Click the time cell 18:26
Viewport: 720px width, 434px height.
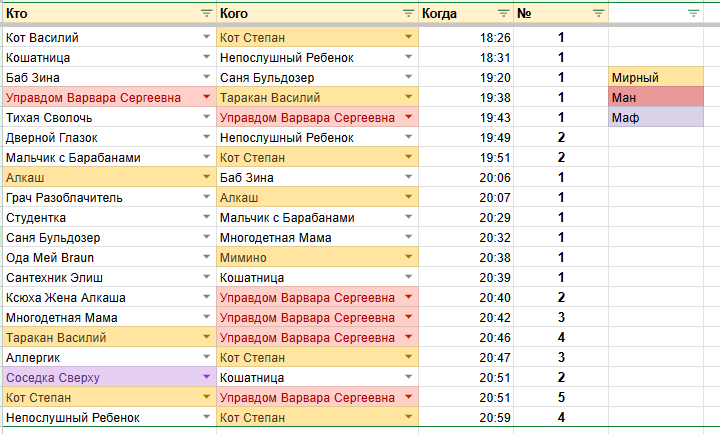[466, 37]
